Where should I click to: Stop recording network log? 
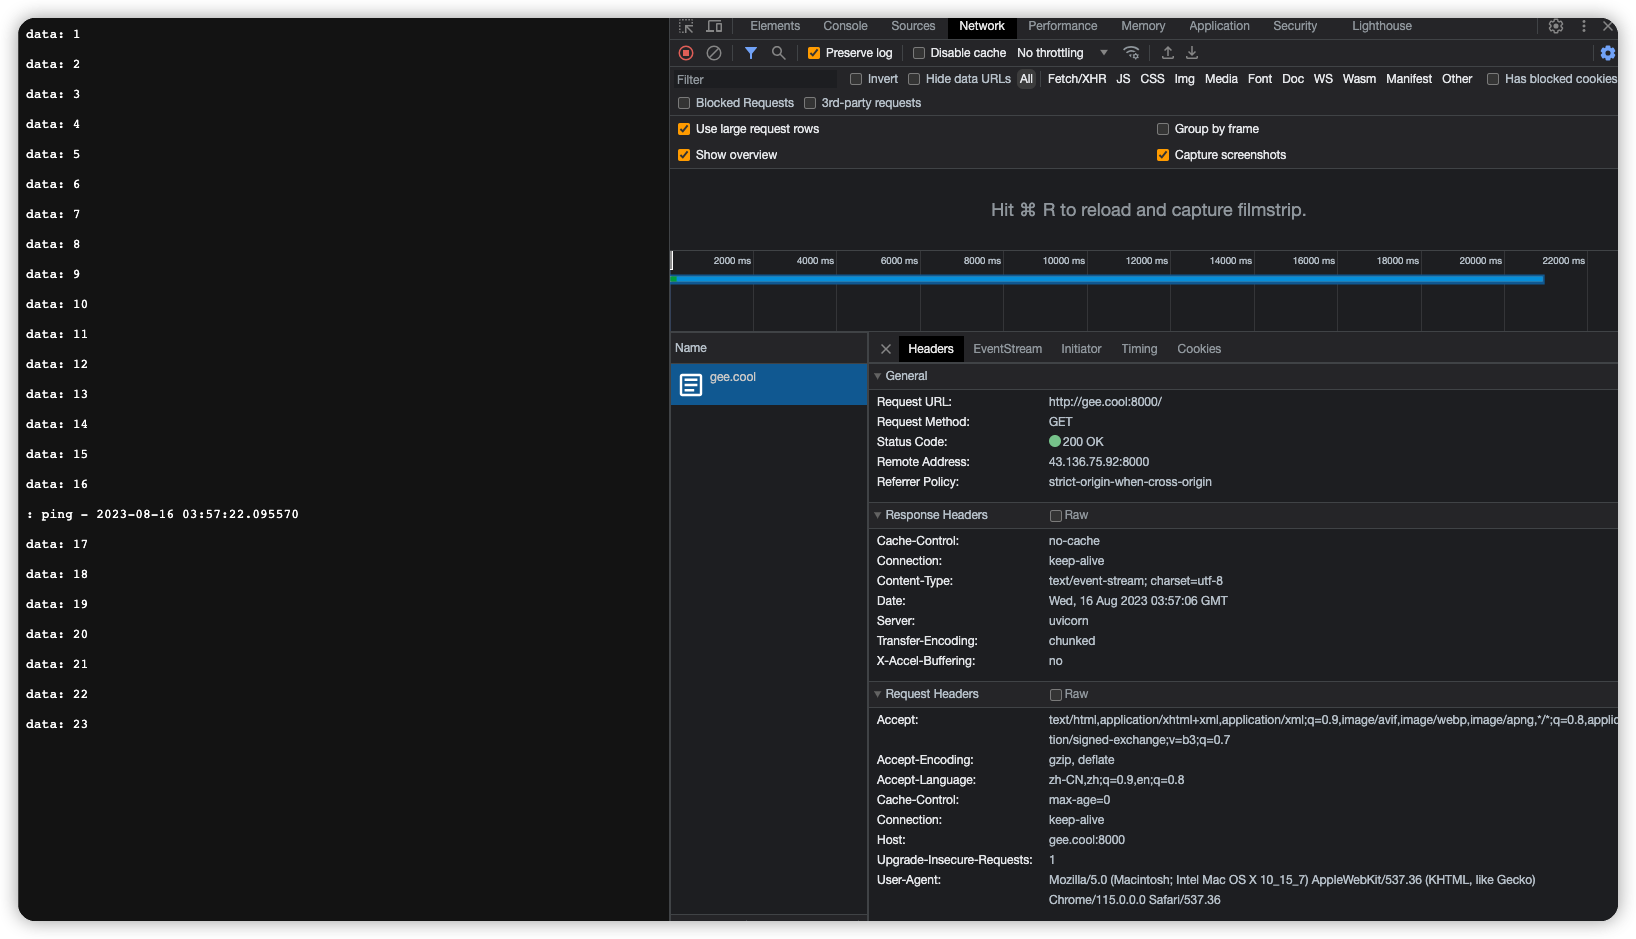[x=686, y=53]
